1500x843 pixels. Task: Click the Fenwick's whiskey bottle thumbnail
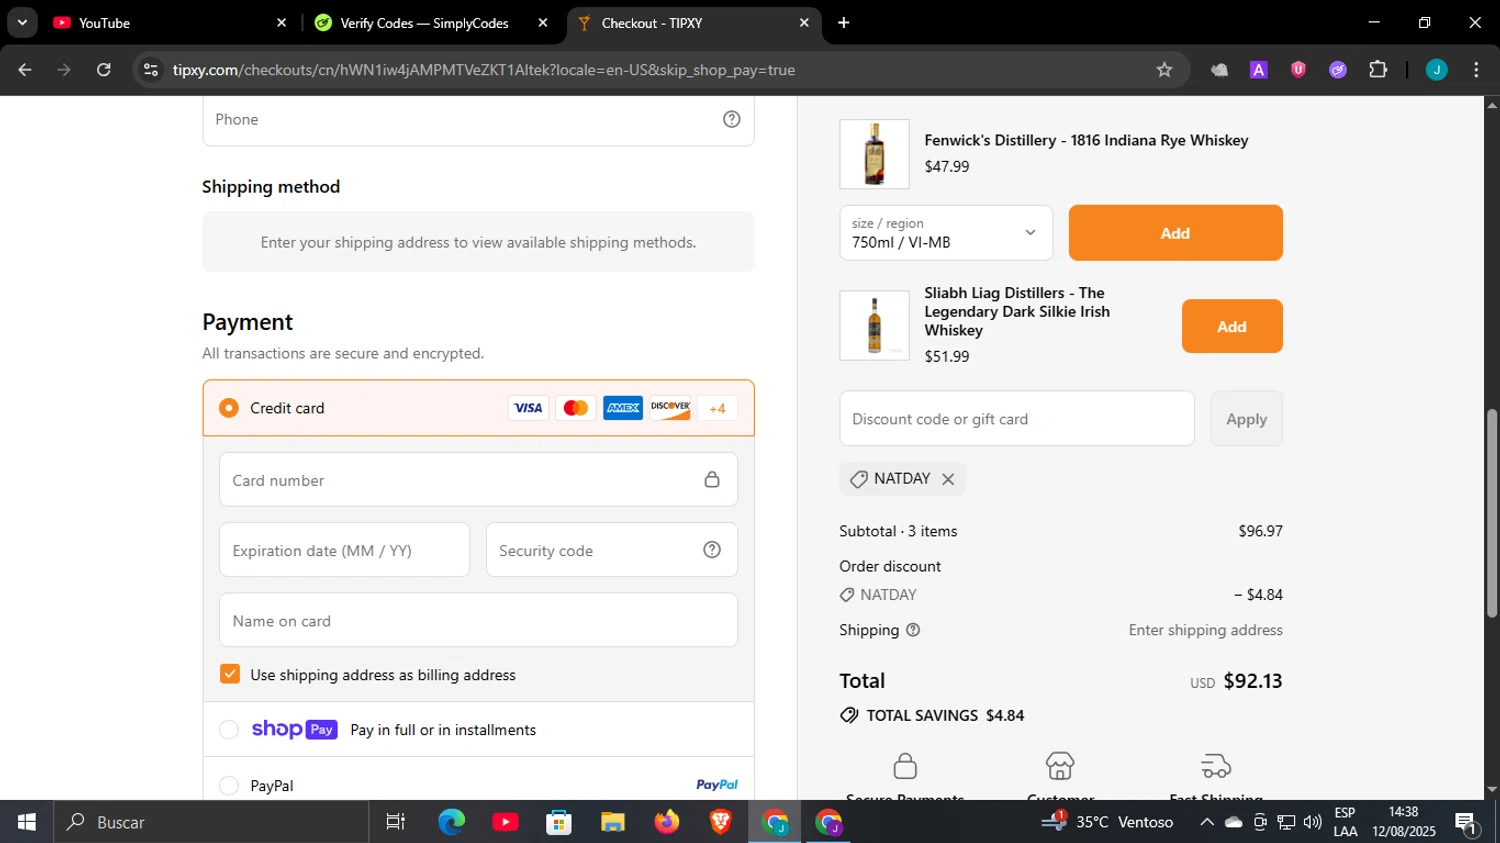click(x=874, y=154)
